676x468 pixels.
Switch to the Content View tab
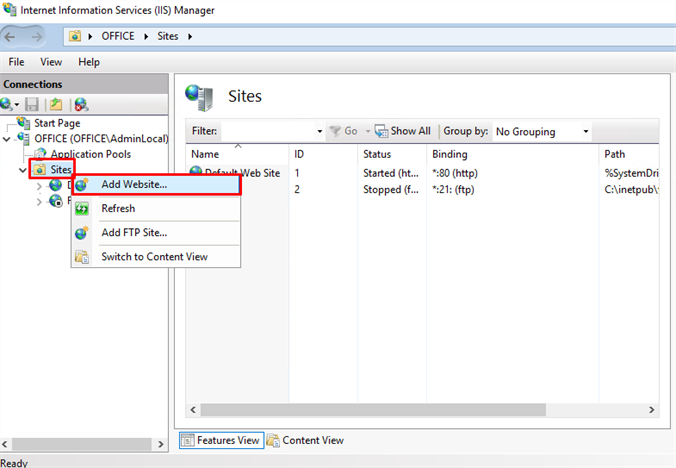point(305,440)
